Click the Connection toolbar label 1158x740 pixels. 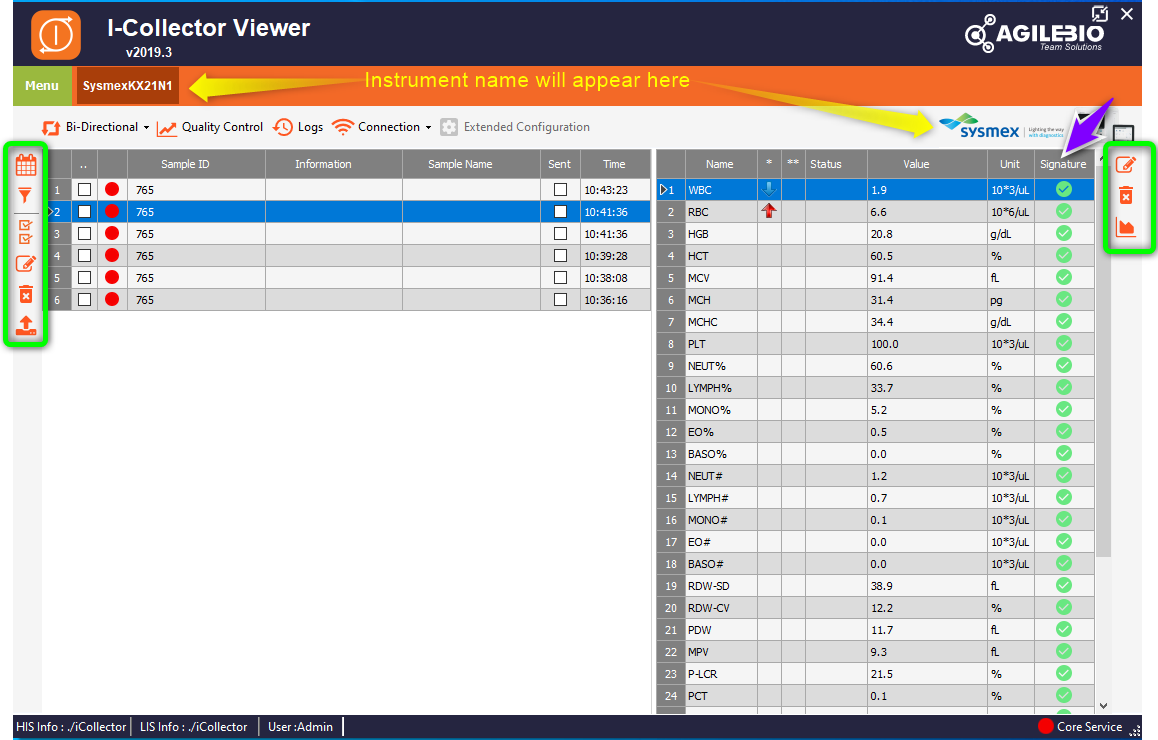(x=389, y=127)
